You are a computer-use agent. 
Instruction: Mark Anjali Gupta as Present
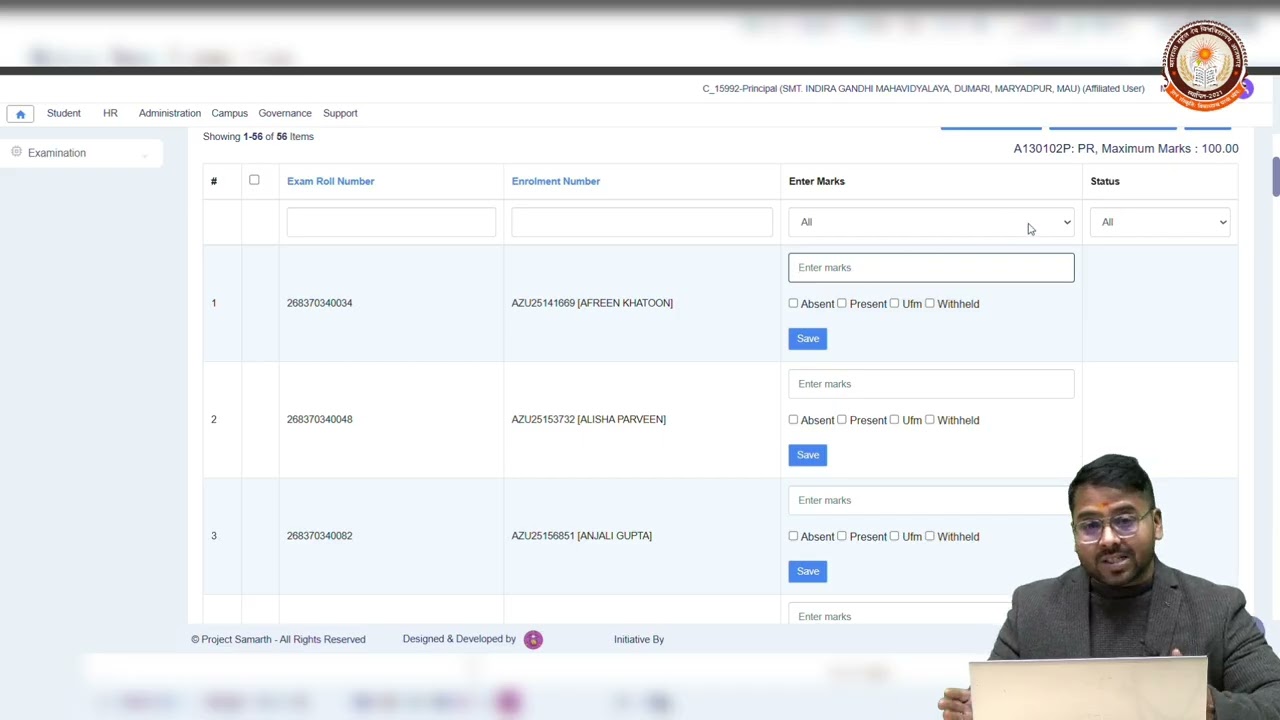coord(842,536)
